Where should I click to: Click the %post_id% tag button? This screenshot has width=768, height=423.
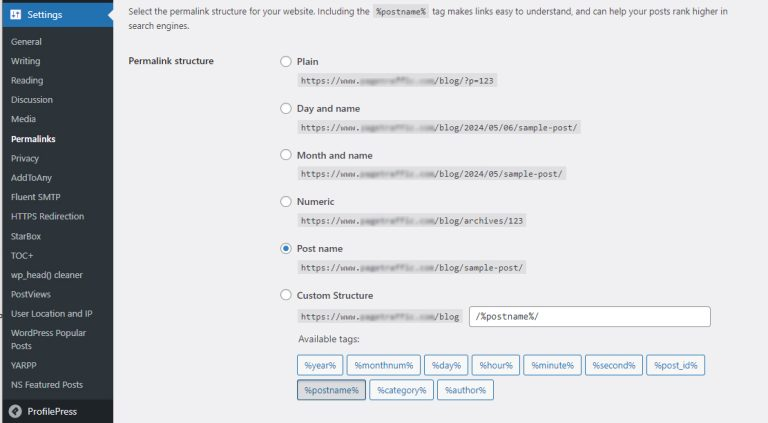(x=676, y=366)
